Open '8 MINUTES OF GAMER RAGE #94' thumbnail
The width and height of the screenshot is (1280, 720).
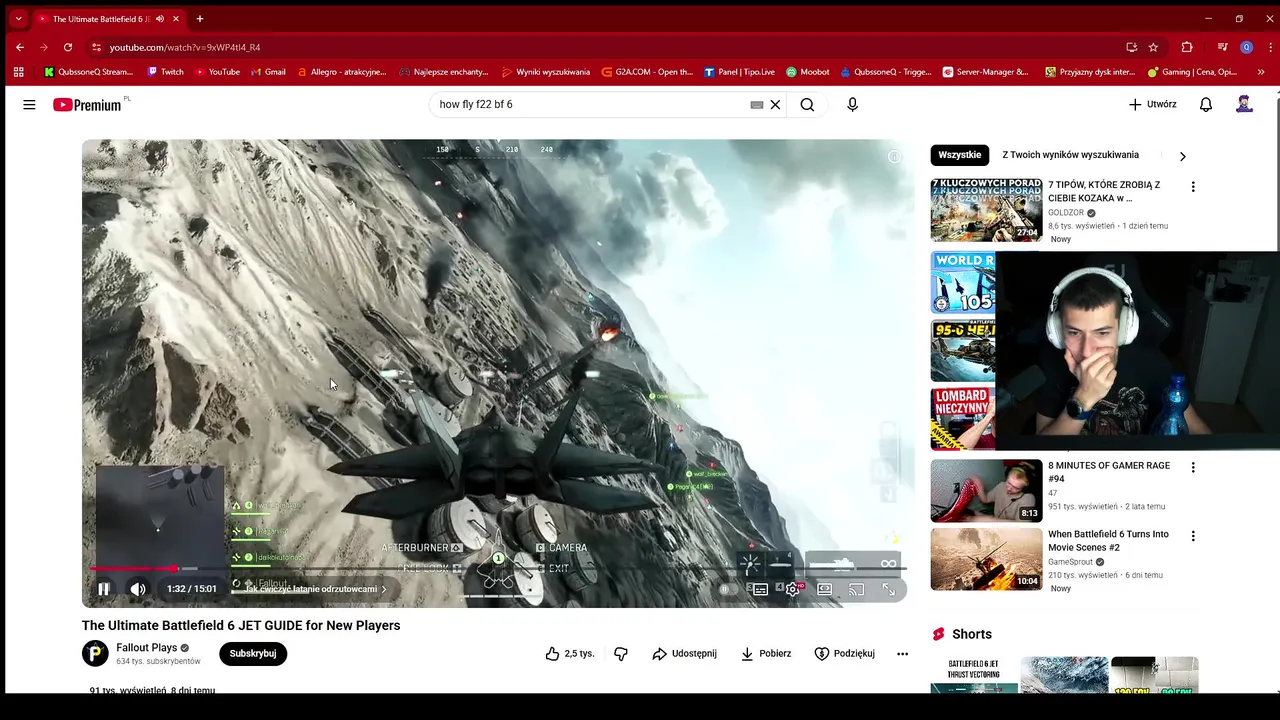click(x=986, y=490)
